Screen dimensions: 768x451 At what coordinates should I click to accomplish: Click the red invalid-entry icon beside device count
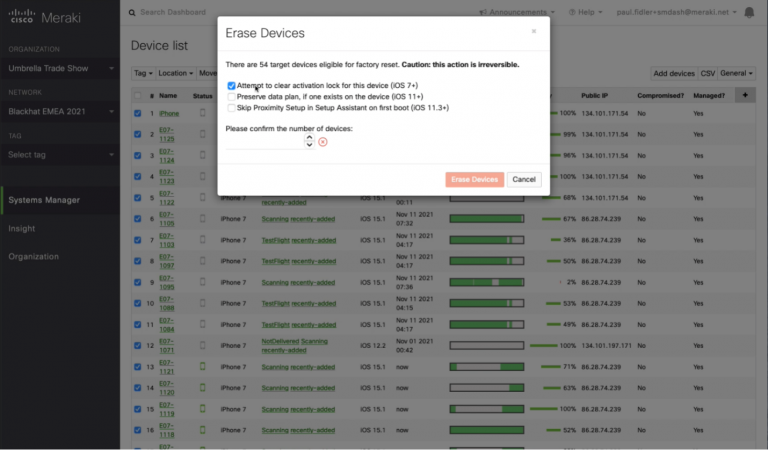323,142
